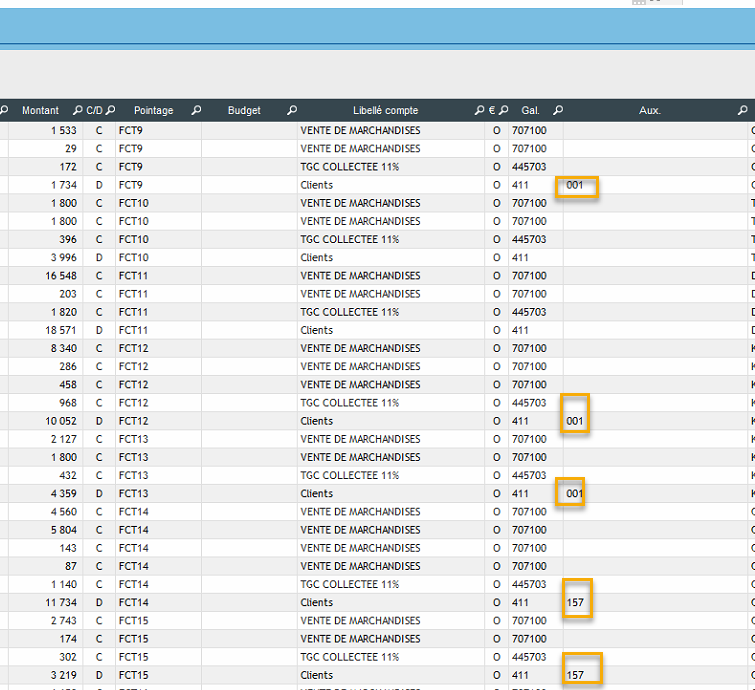
Task: Open the Aux. column search magnifier
Action: click(x=743, y=111)
